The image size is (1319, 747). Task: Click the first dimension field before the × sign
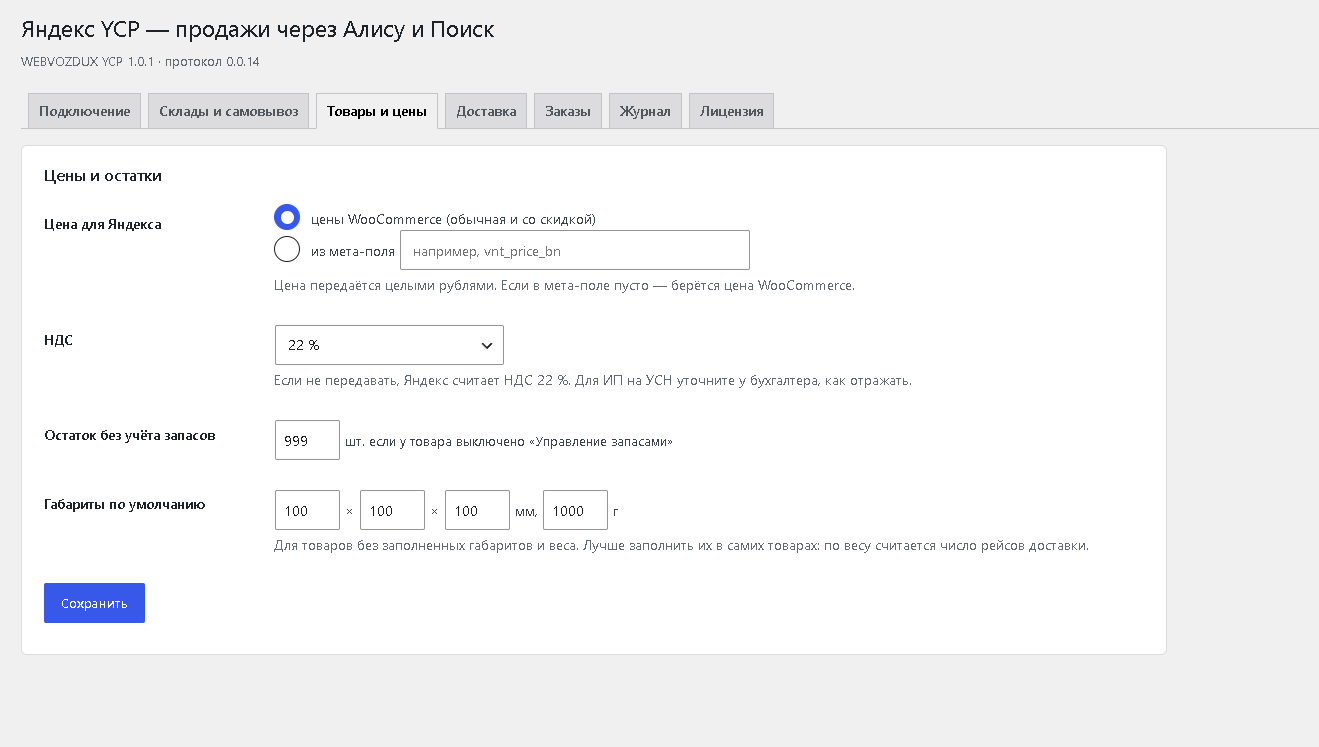click(307, 510)
